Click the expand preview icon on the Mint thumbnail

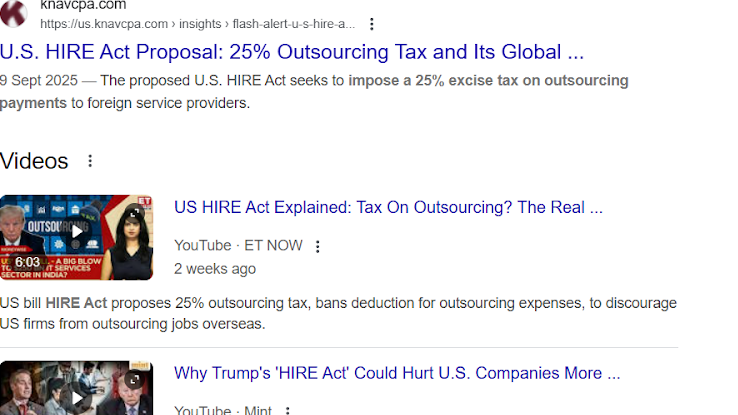coord(134,379)
